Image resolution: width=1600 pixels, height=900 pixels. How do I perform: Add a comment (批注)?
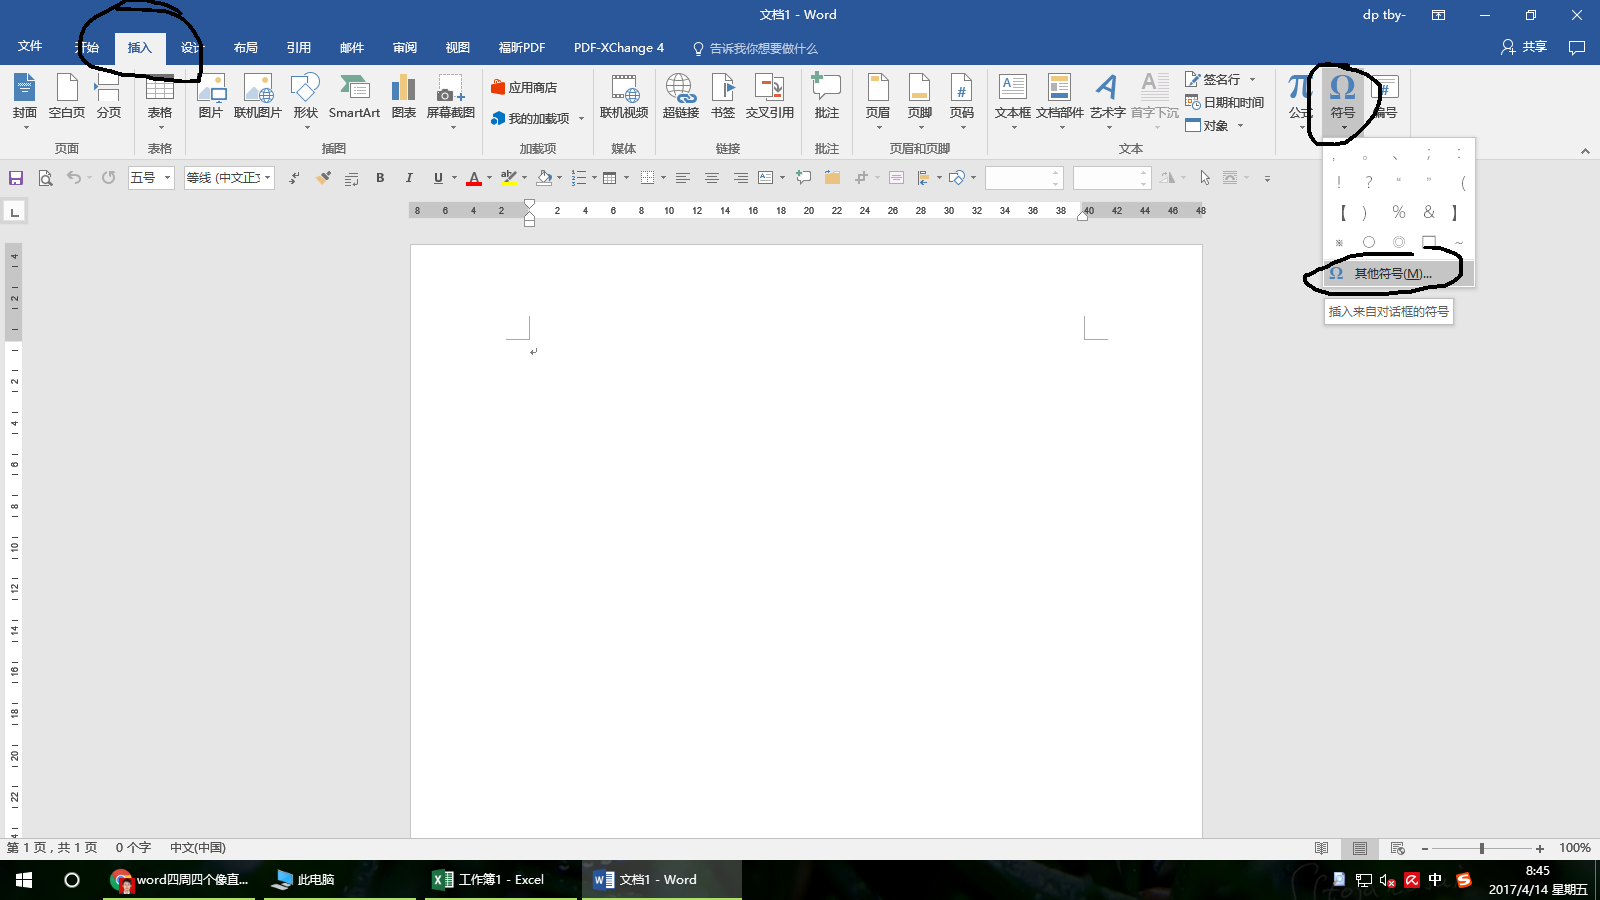(827, 98)
